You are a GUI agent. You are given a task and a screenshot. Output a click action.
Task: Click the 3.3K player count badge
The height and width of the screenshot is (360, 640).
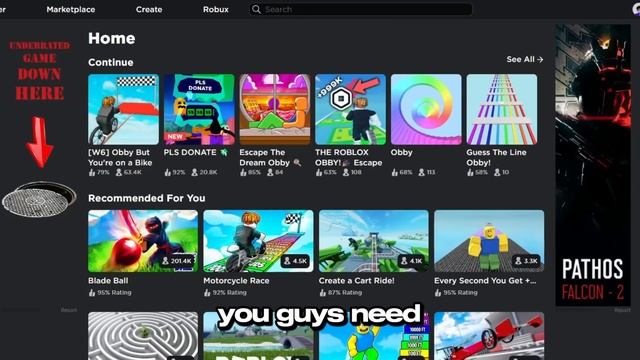(527, 261)
